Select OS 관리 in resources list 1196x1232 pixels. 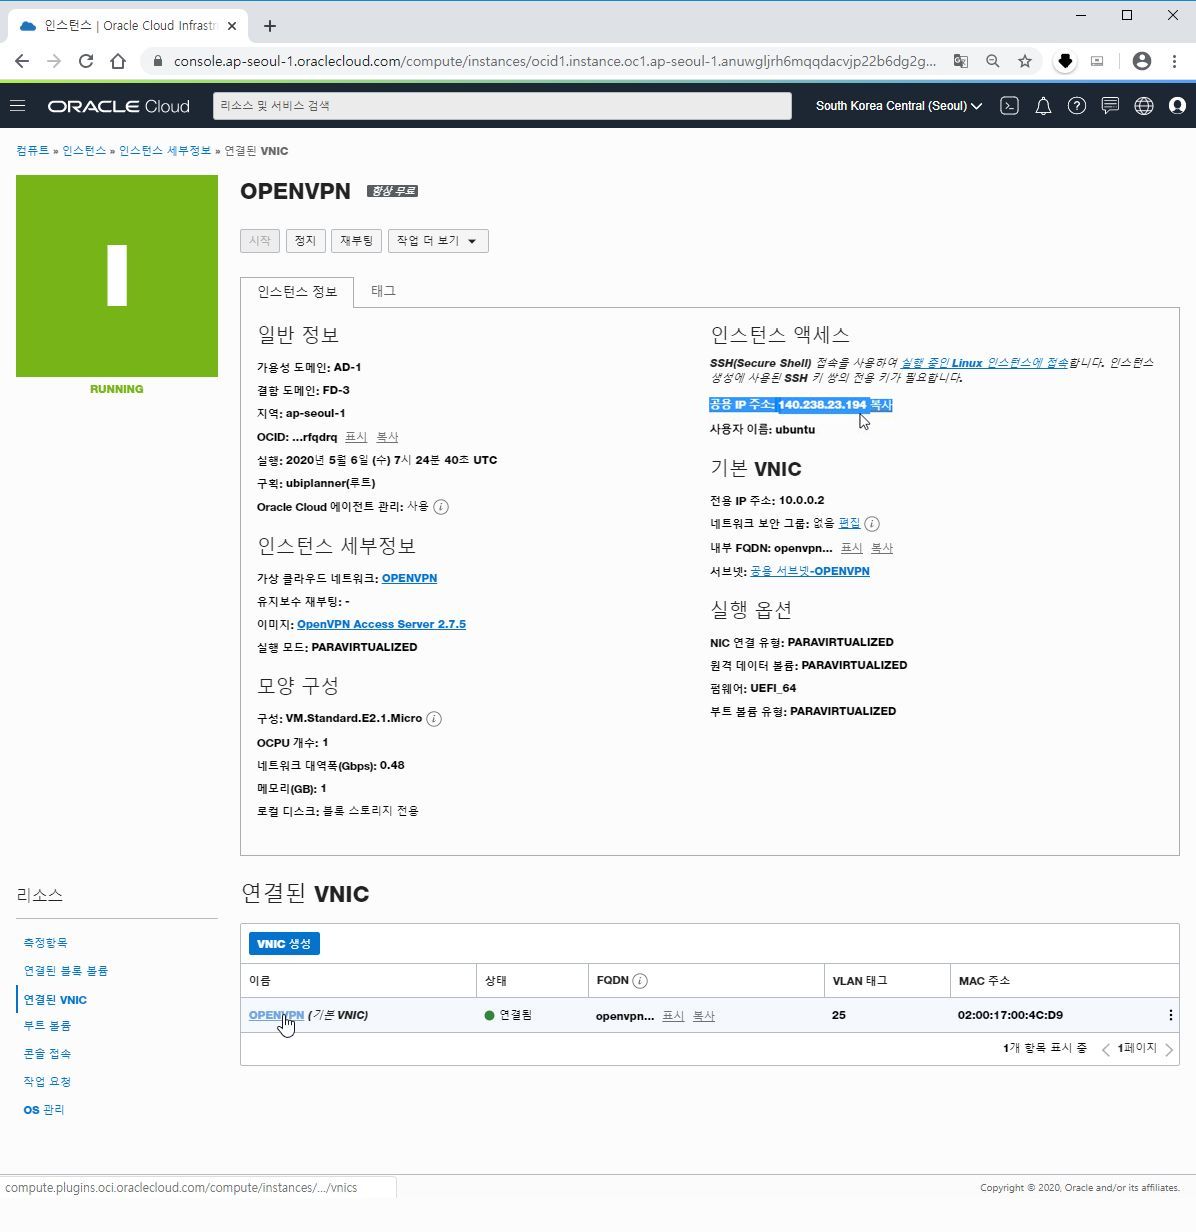pyautogui.click(x=44, y=1110)
